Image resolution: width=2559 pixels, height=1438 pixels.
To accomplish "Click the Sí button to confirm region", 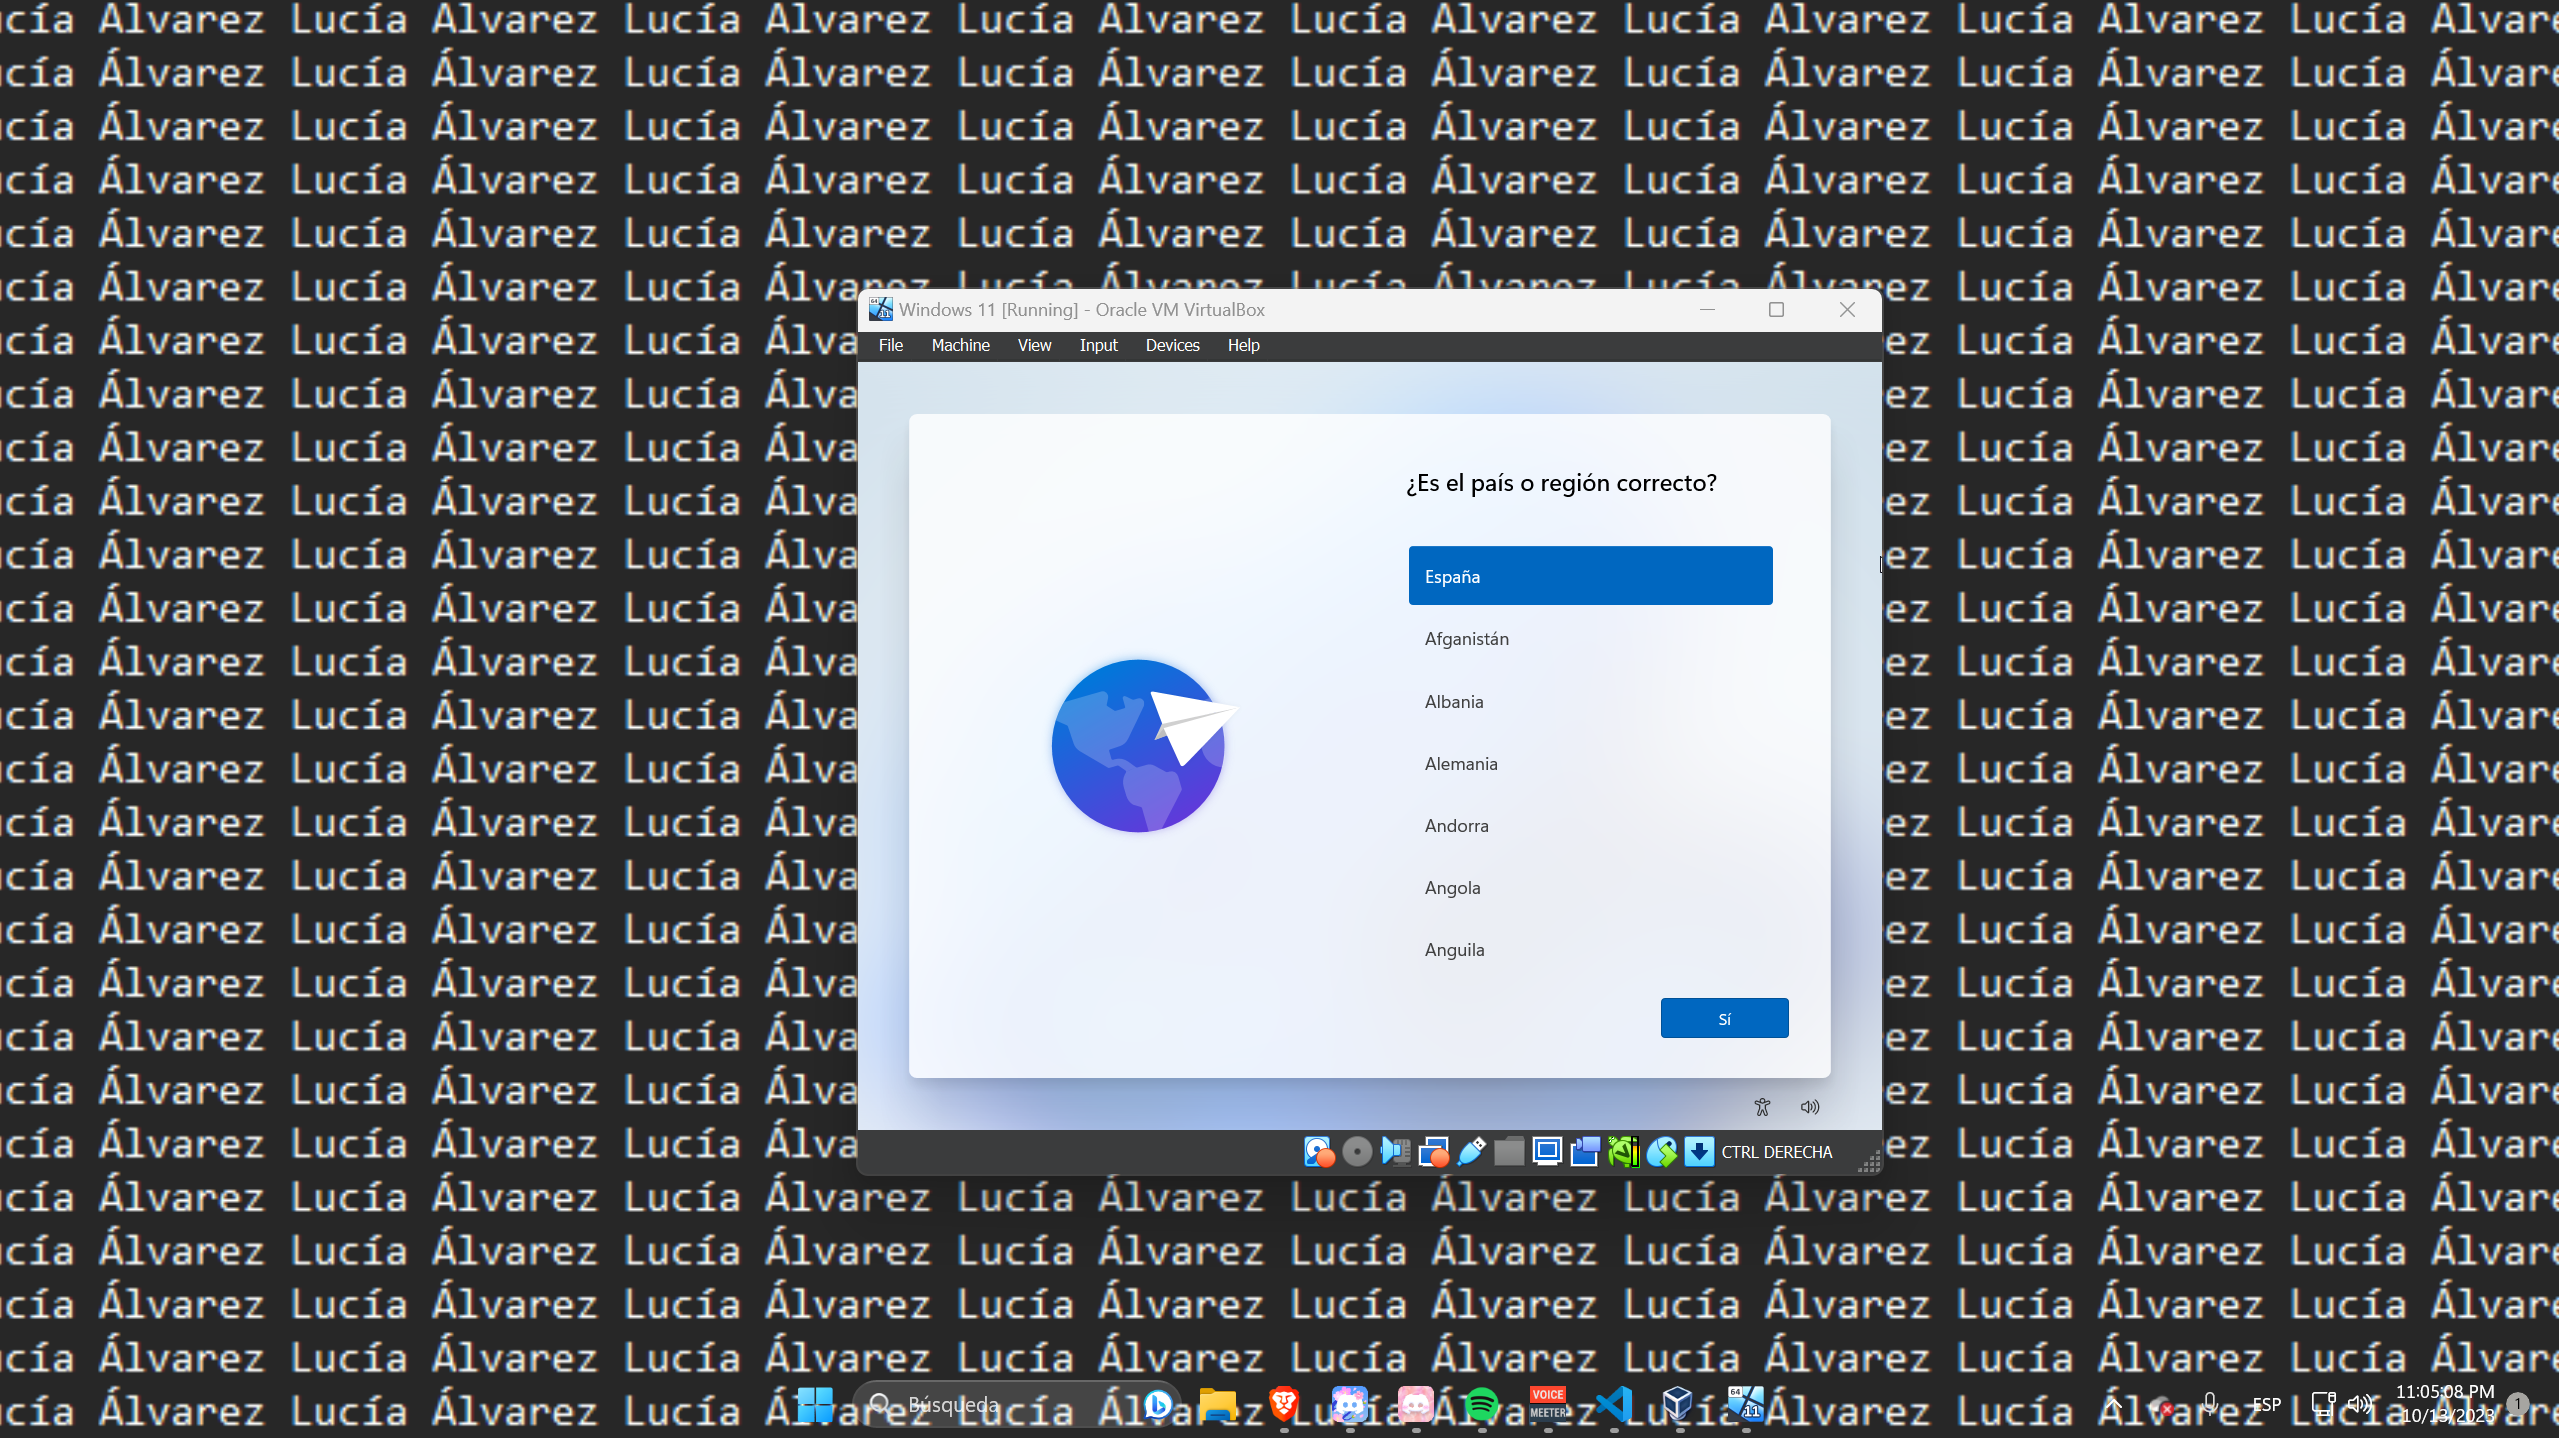I will pyautogui.click(x=1724, y=1018).
